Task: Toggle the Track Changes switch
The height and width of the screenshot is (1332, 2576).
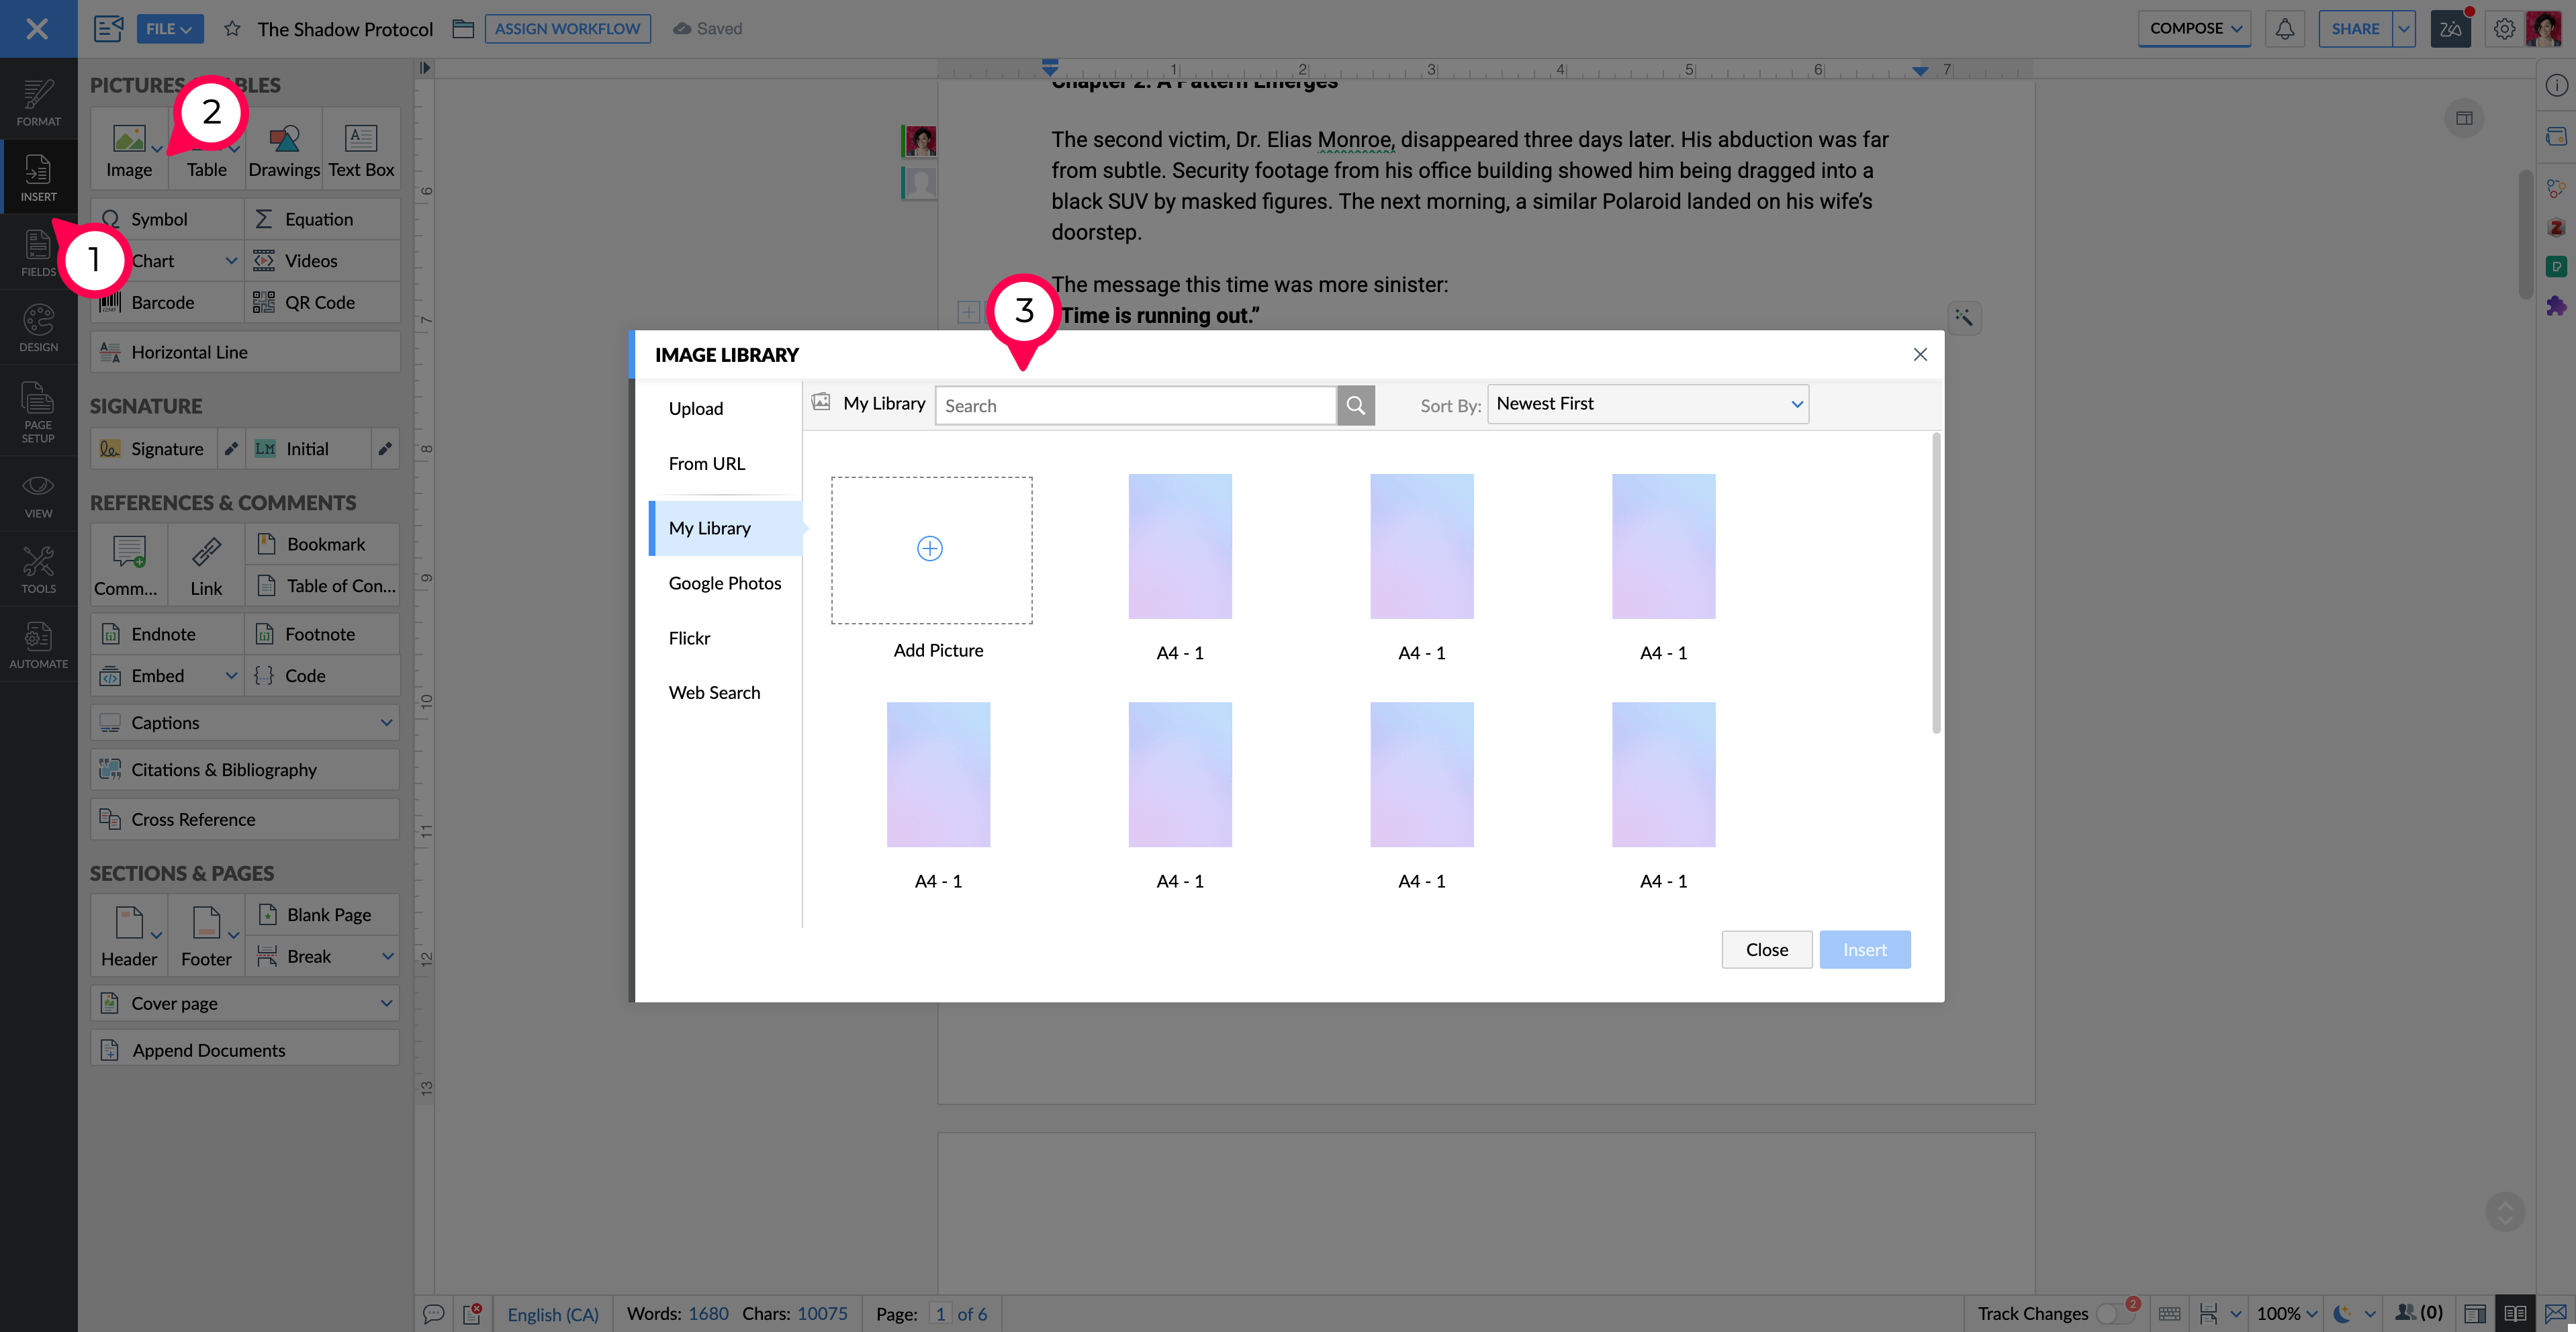Action: click(2112, 1313)
